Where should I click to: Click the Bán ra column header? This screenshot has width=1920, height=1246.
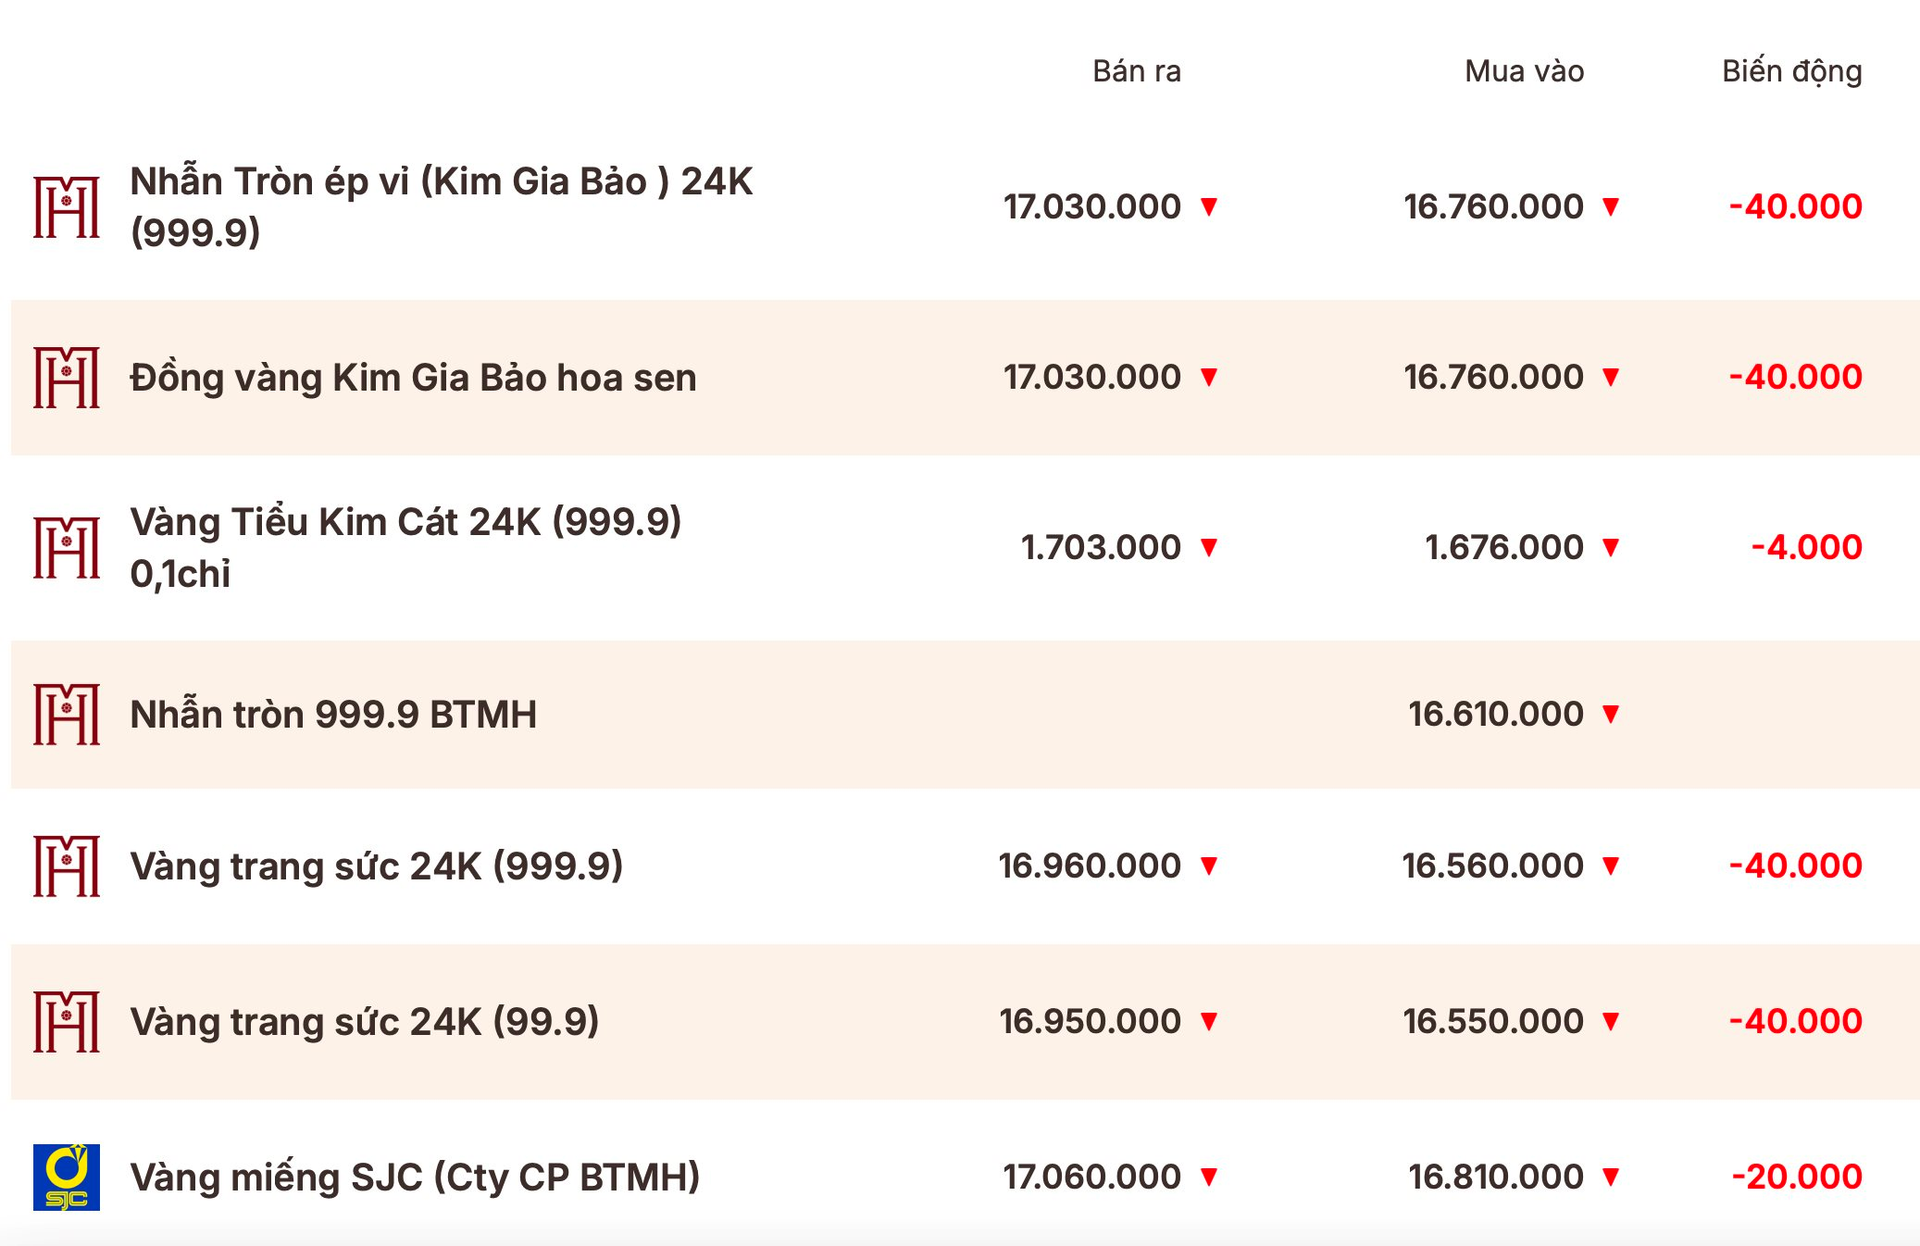tap(1136, 71)
